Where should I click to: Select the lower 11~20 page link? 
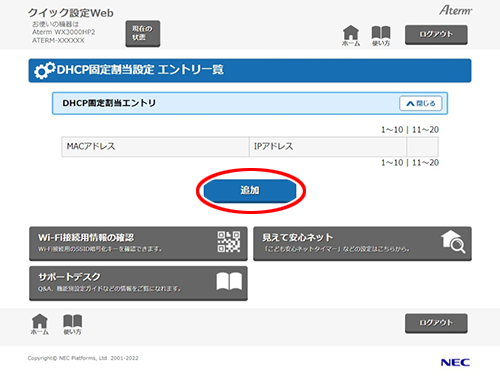(x=425, y=163)
